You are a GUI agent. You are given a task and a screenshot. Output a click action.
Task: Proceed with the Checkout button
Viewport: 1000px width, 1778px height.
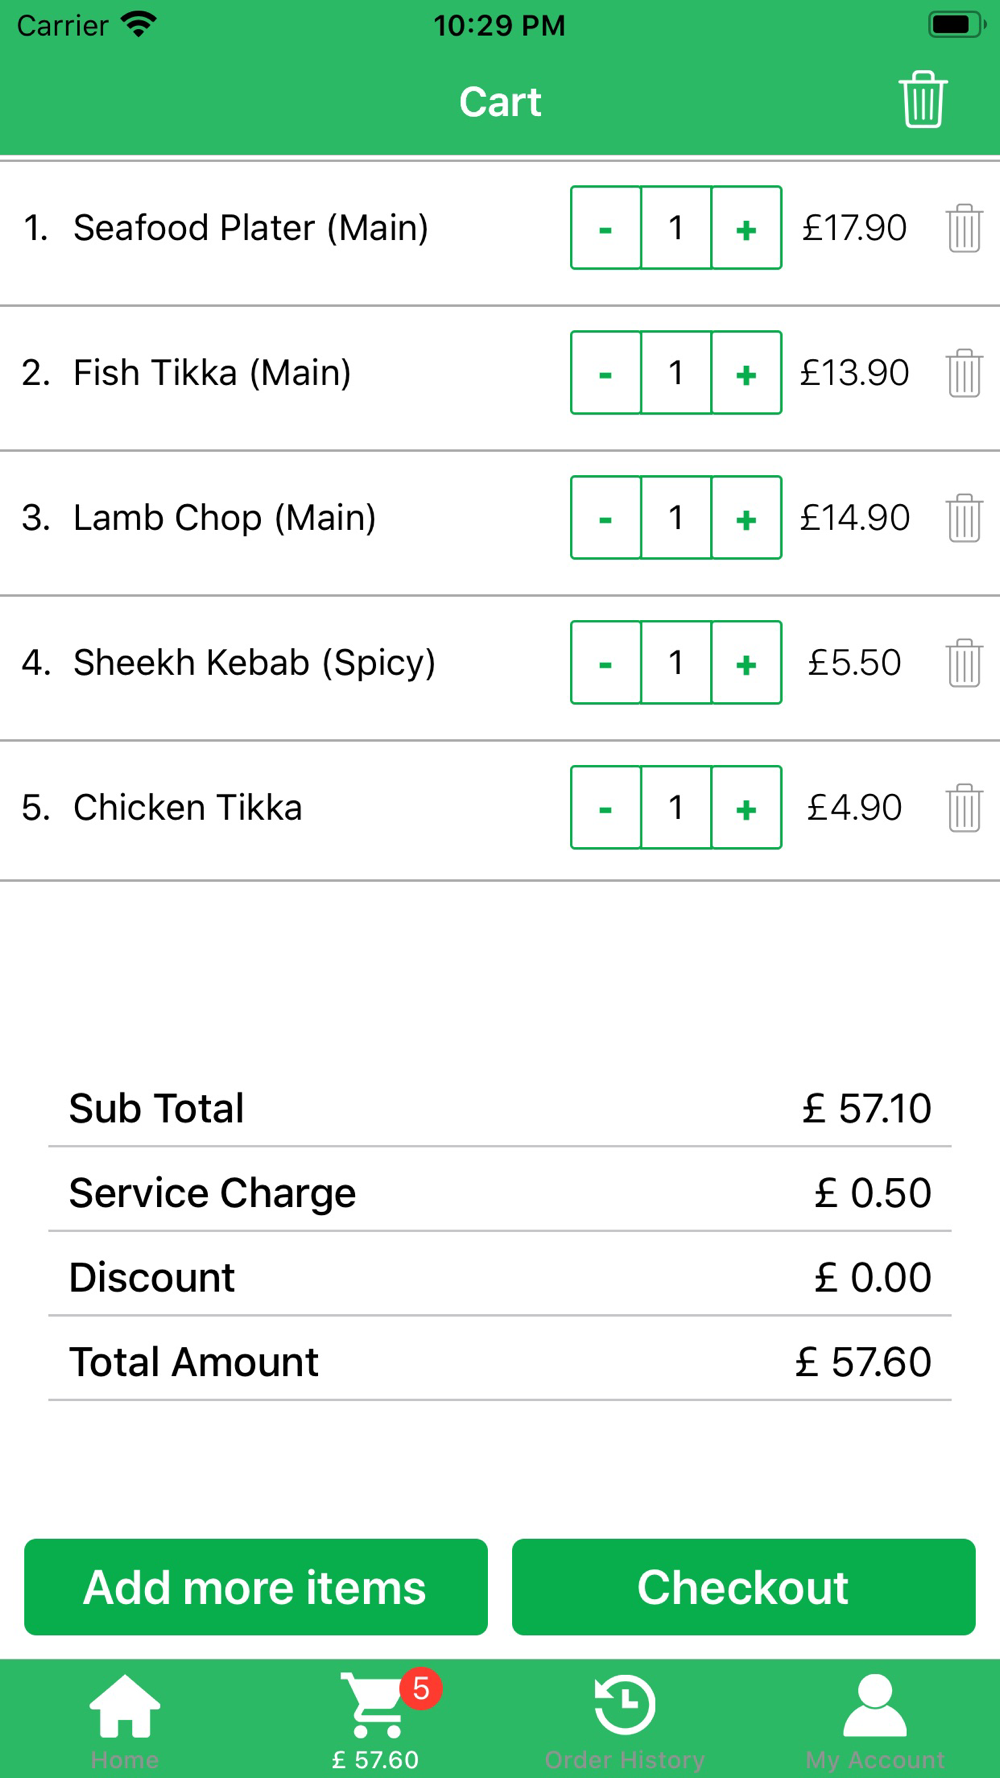(x=743, y=1587)
